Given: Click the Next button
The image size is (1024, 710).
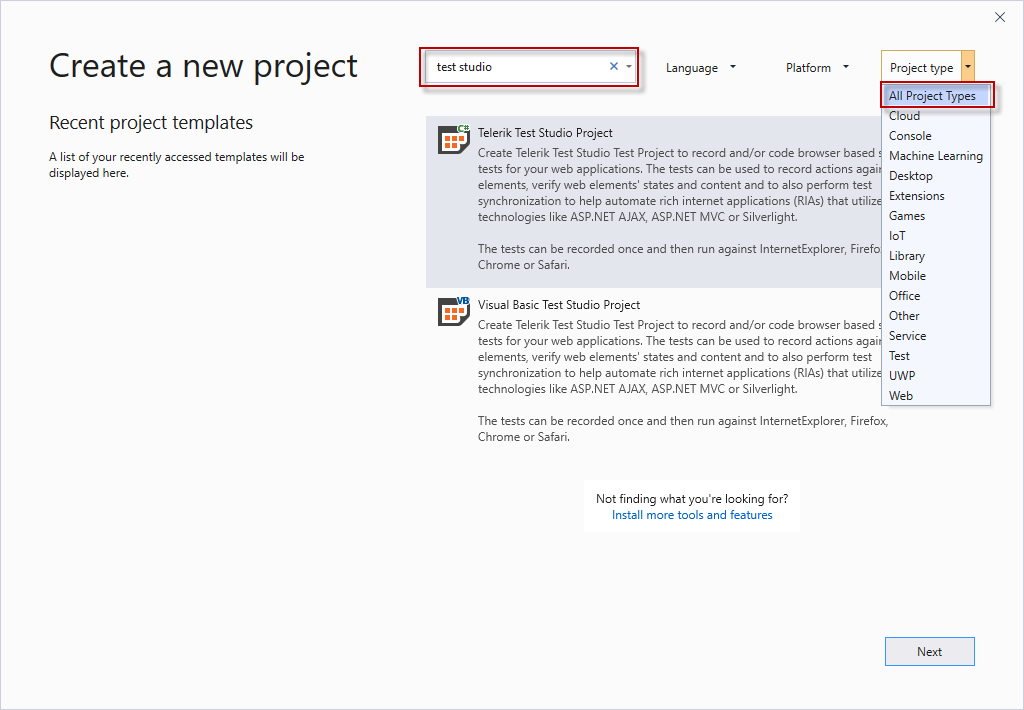Looking at the screenshot, I should pos(929,651).
